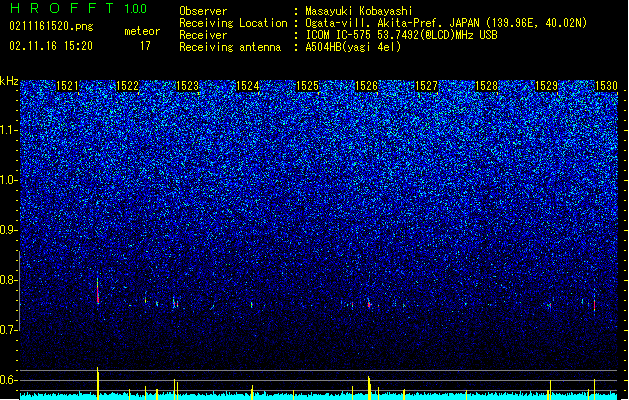This screenshot has height=400, width=629.
Task: Click the Receiving Location value text
Action: (446, 23)
